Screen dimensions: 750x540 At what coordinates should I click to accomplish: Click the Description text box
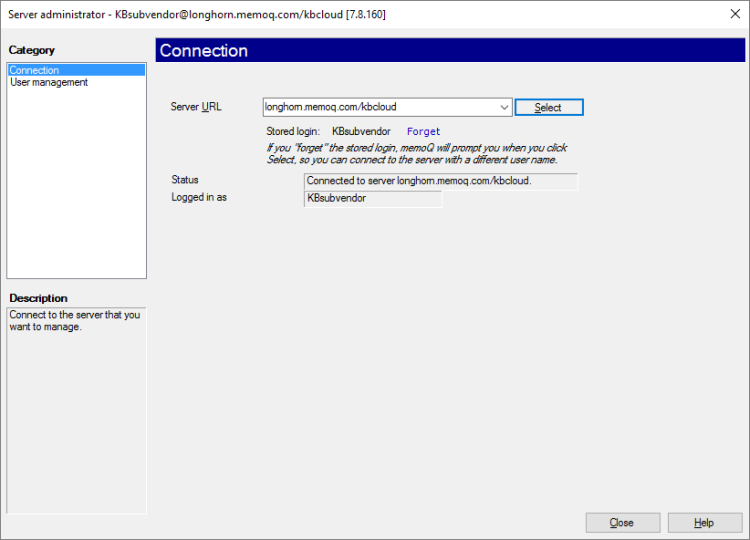click(x=76, y=400)
